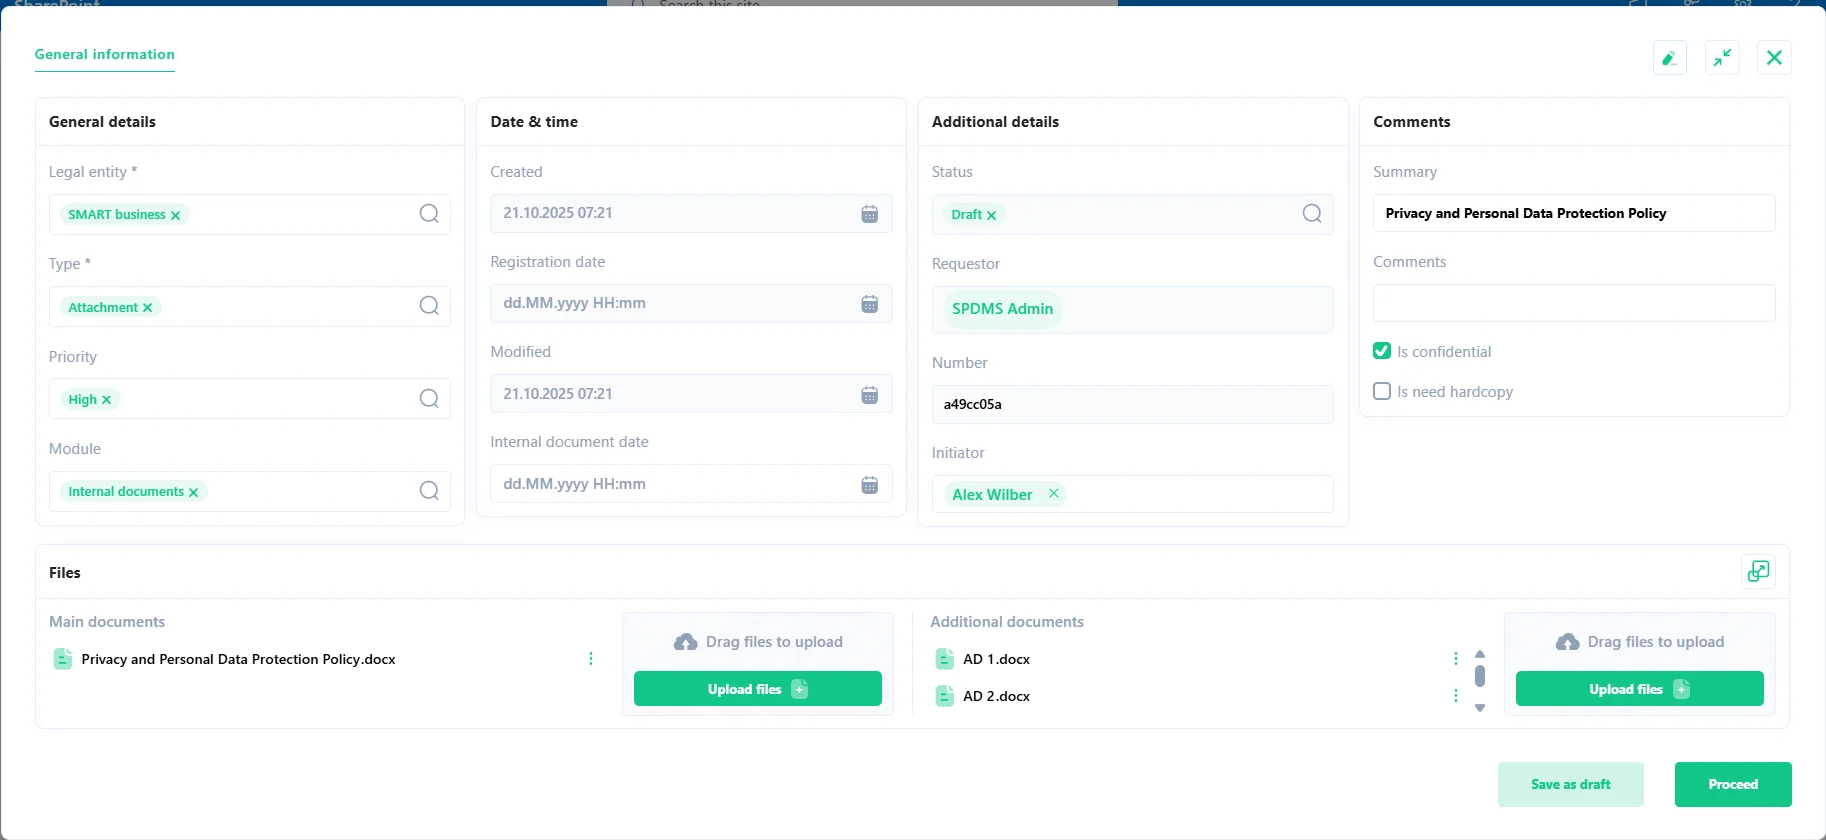Click into the Comments text field
Screen dimensions: 1826x840
(x=1573, y=303)
